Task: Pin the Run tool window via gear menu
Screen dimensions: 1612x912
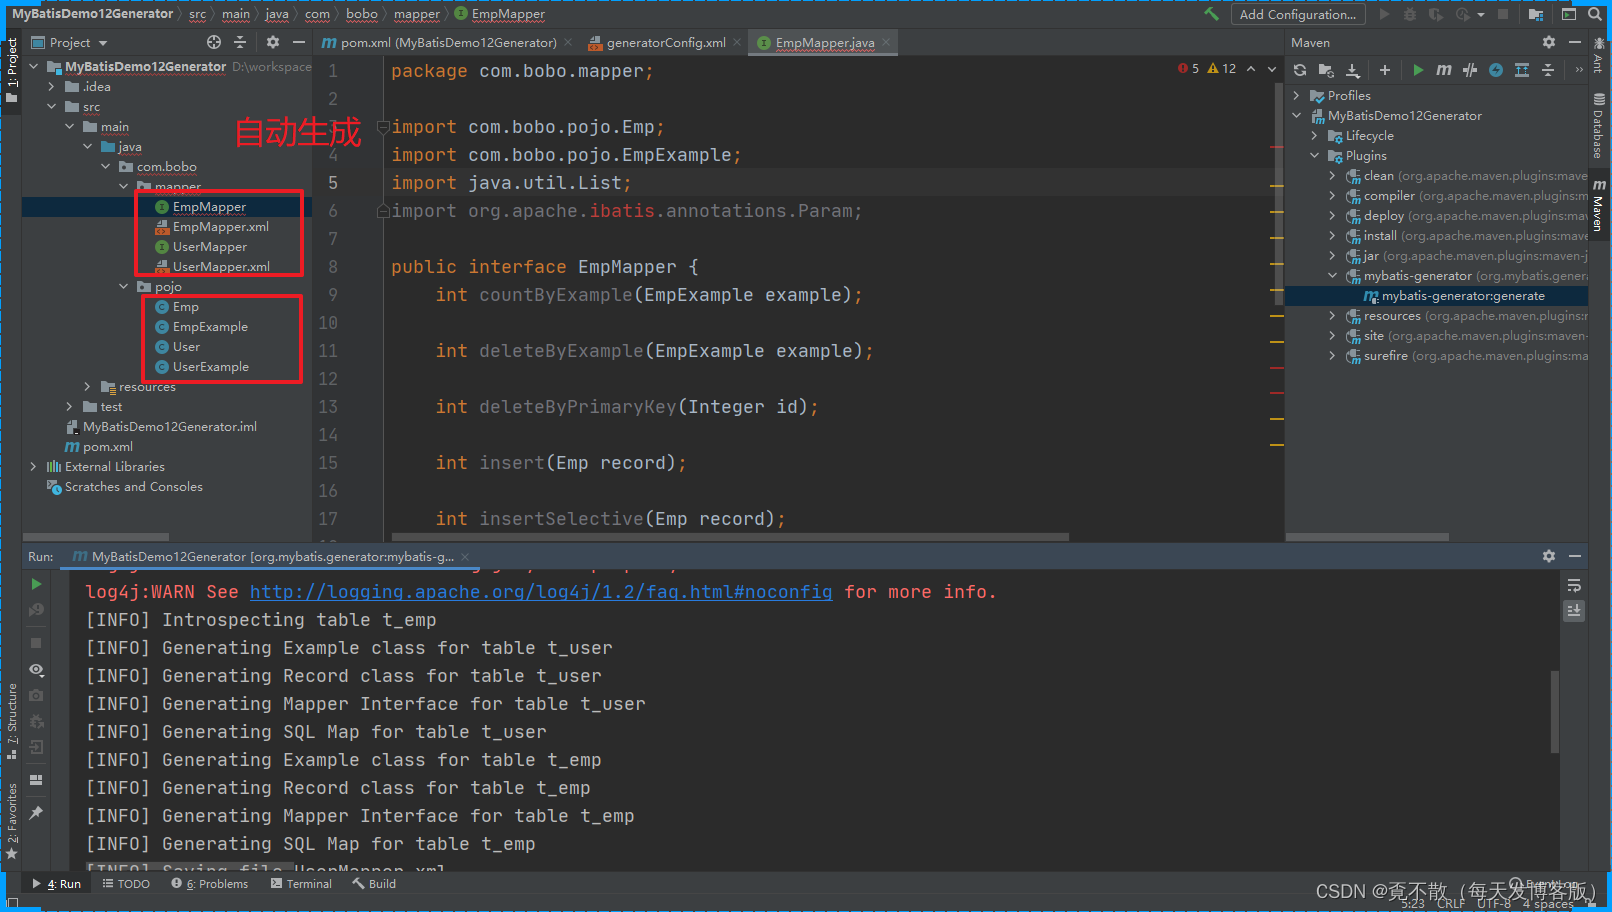Action: [1548, 556]
